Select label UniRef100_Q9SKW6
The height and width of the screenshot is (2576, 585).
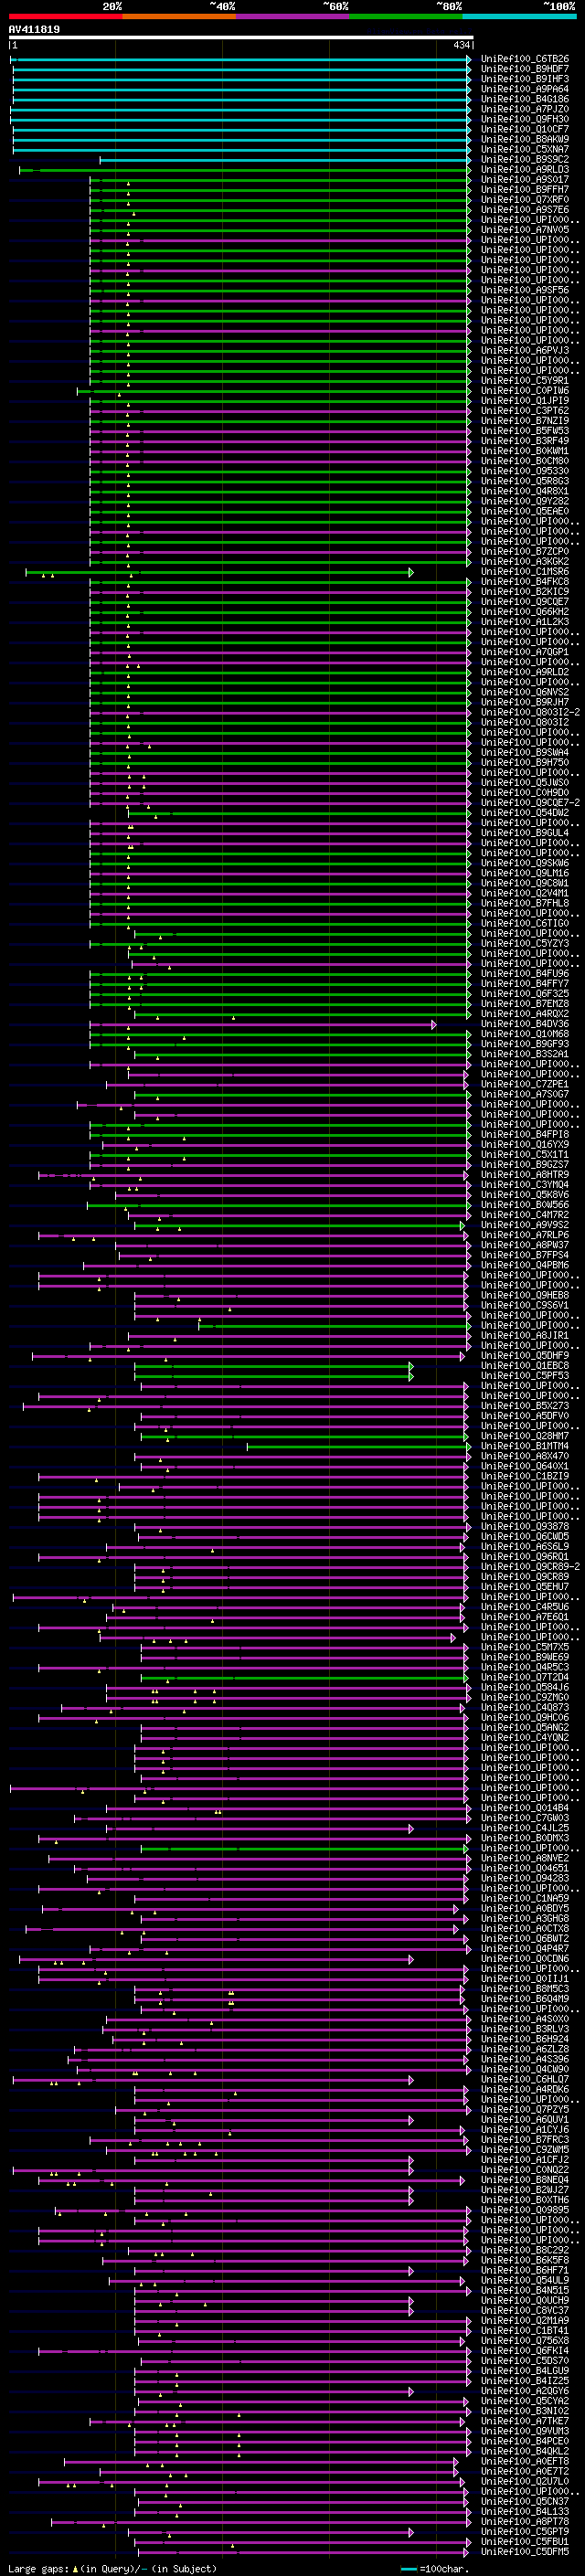525,863
